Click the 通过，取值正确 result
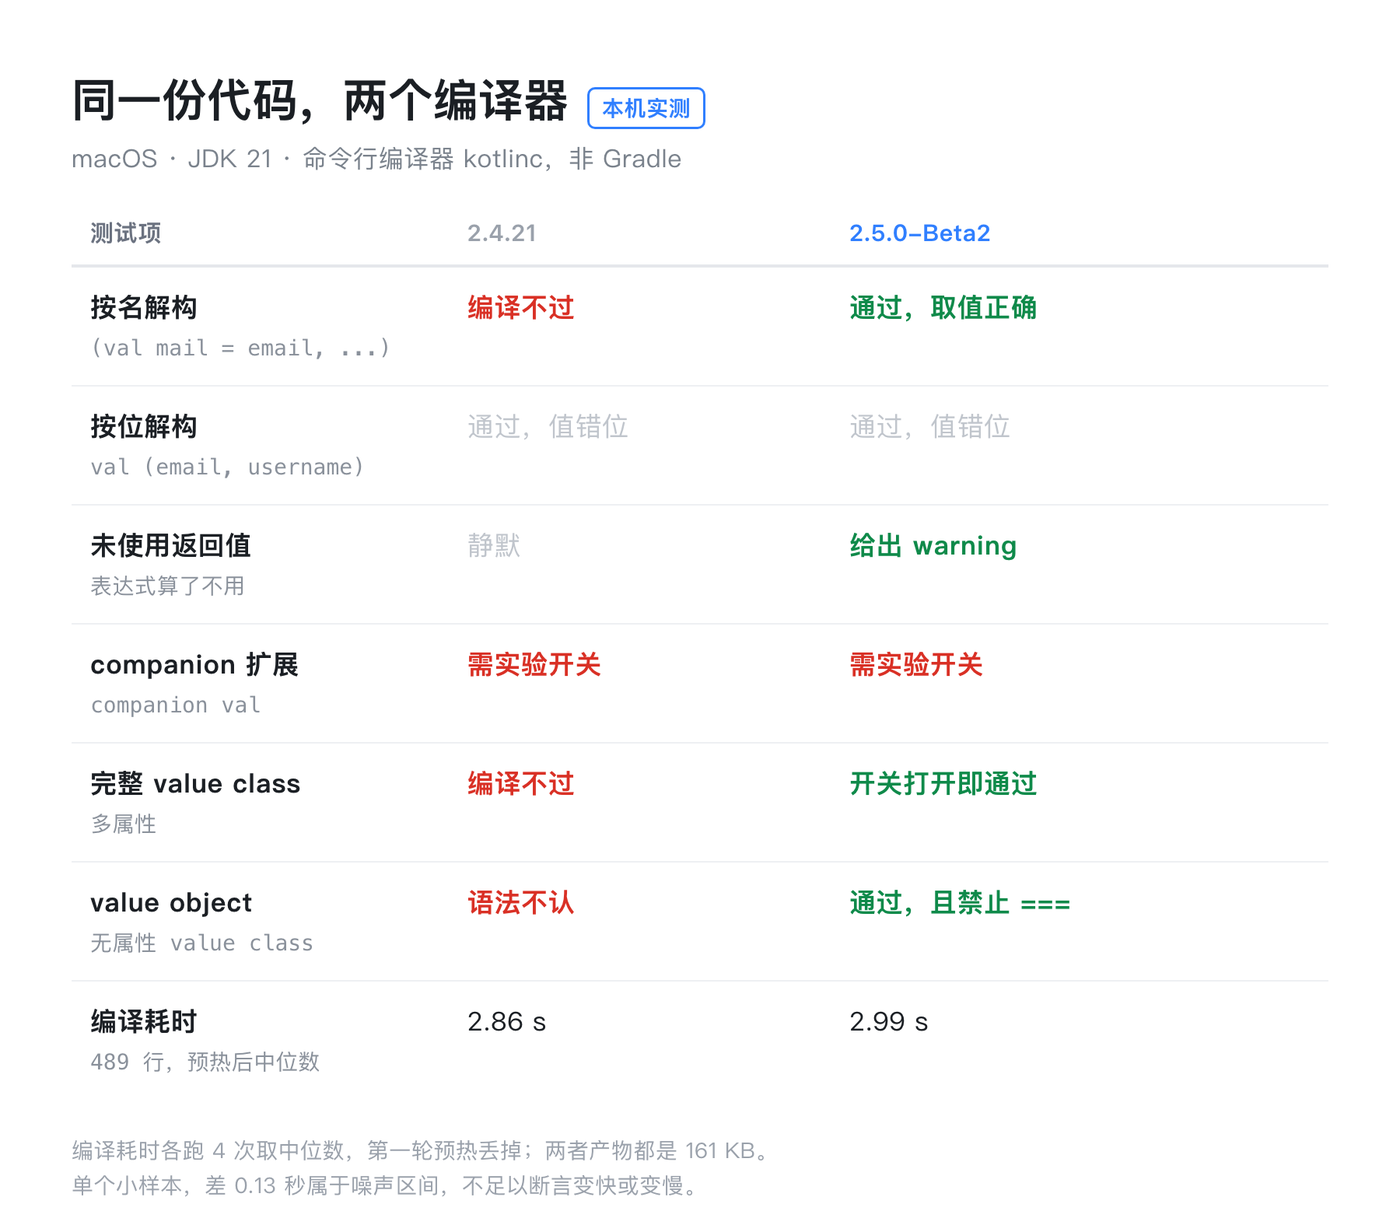The image size is (1400, 1225). click(943, 308)
